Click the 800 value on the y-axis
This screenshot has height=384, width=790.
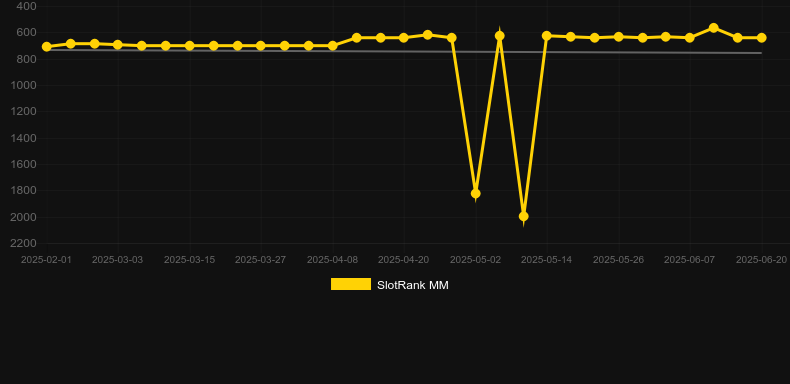26,59
